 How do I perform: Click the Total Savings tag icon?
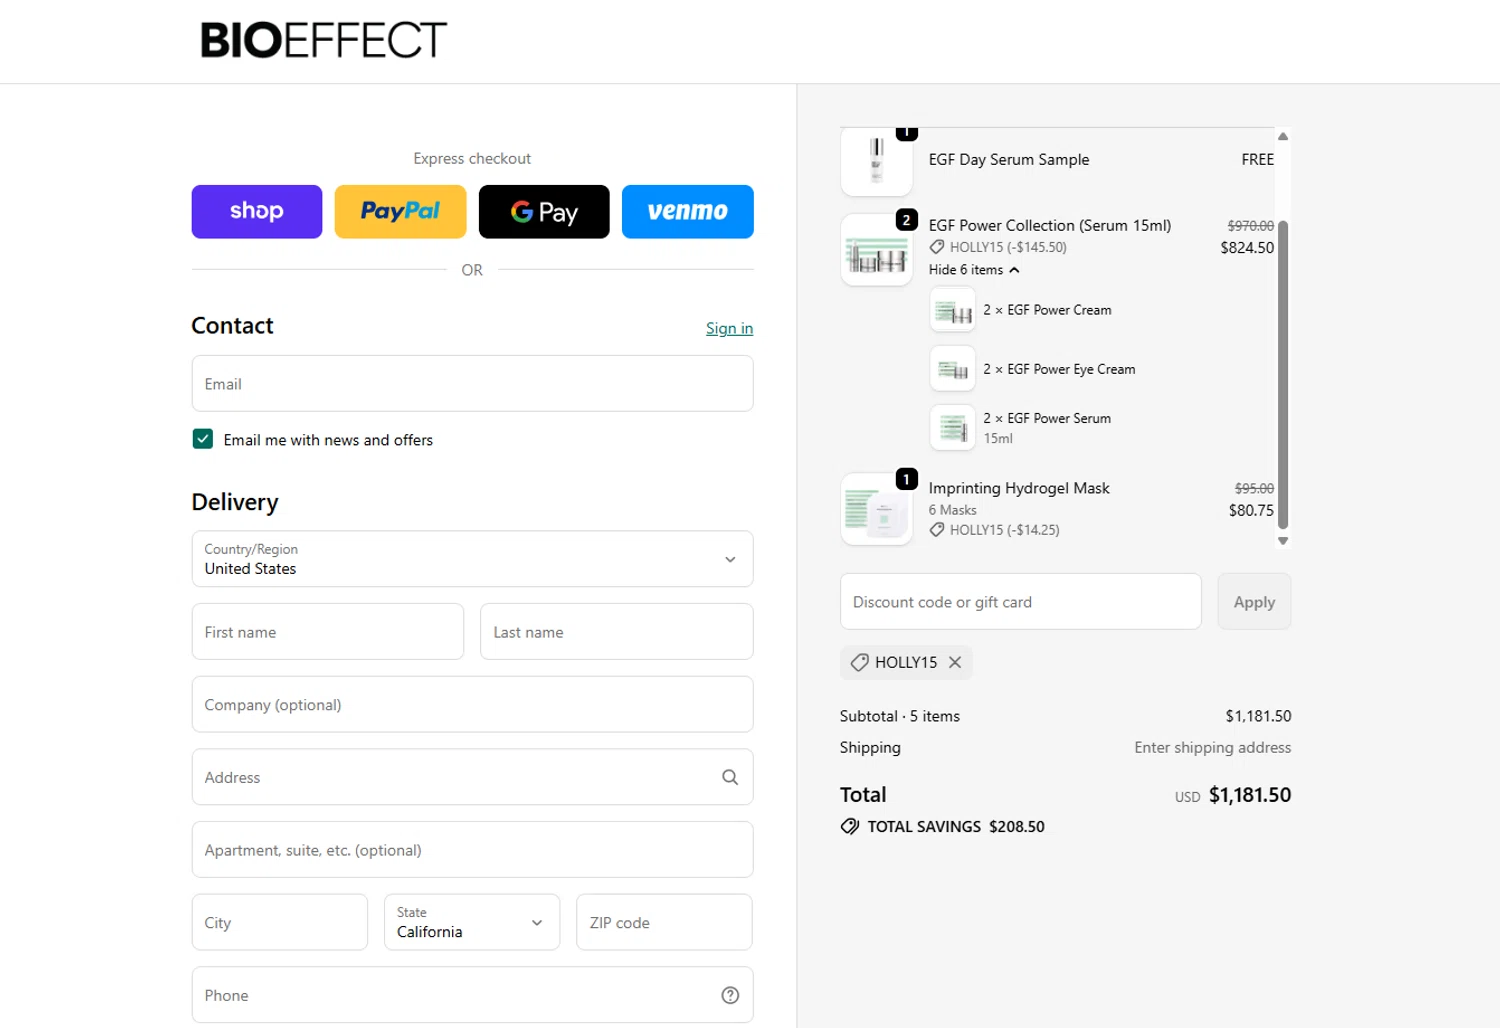click(850, 826)
